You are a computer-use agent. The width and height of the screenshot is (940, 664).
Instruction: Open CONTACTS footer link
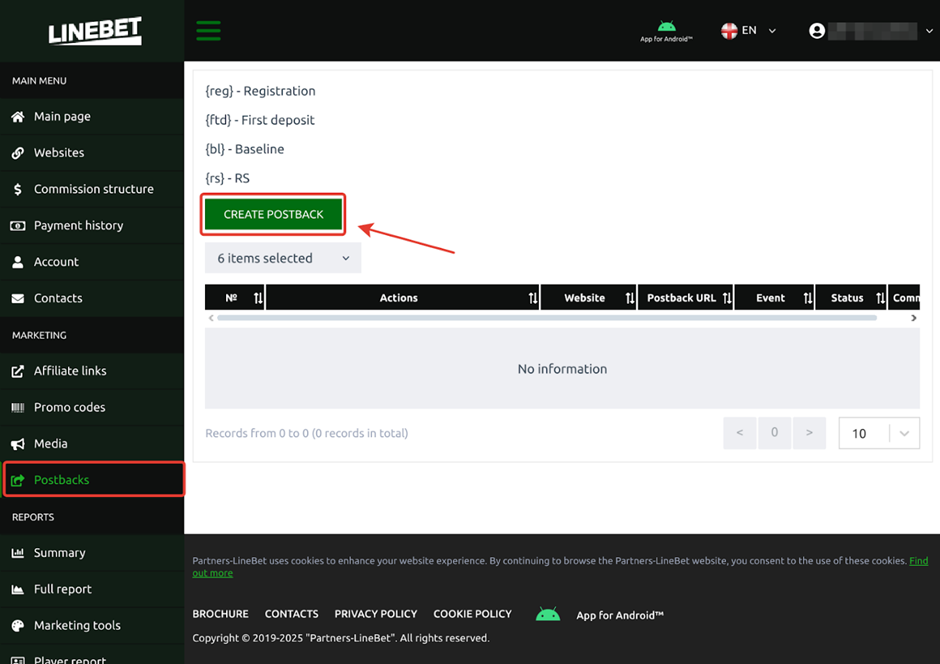click(292, 614)
